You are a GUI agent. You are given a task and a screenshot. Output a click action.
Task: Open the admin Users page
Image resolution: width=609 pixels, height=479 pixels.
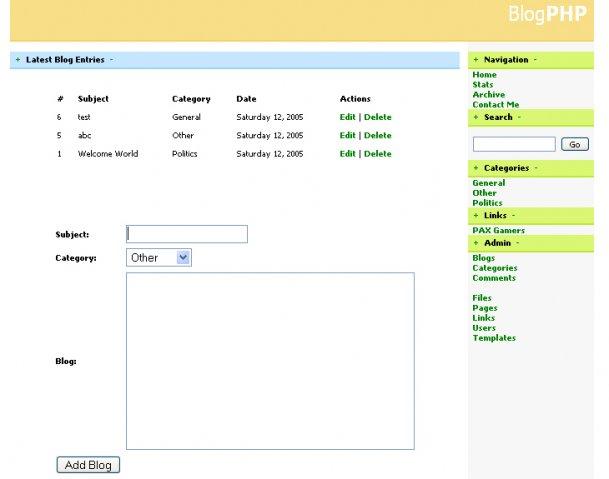(484, 328)
